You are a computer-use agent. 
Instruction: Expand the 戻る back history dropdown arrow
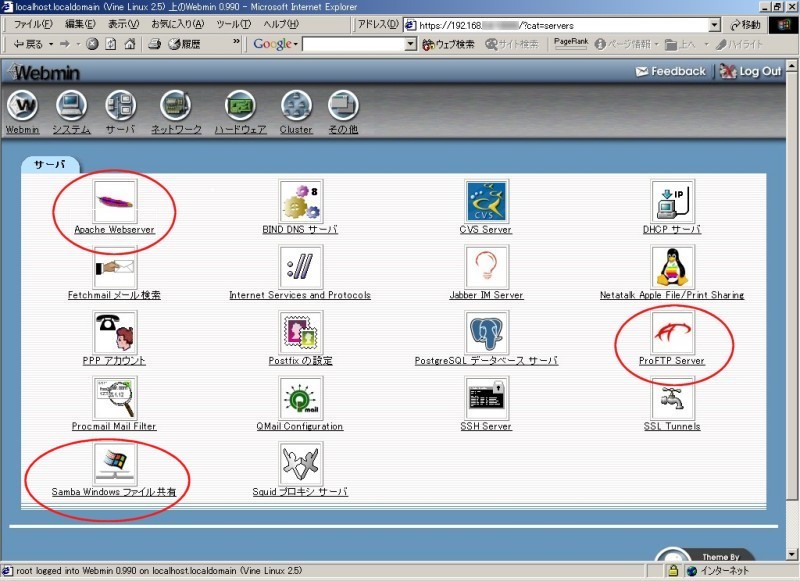pyautogui.click(x=51, y=44)
